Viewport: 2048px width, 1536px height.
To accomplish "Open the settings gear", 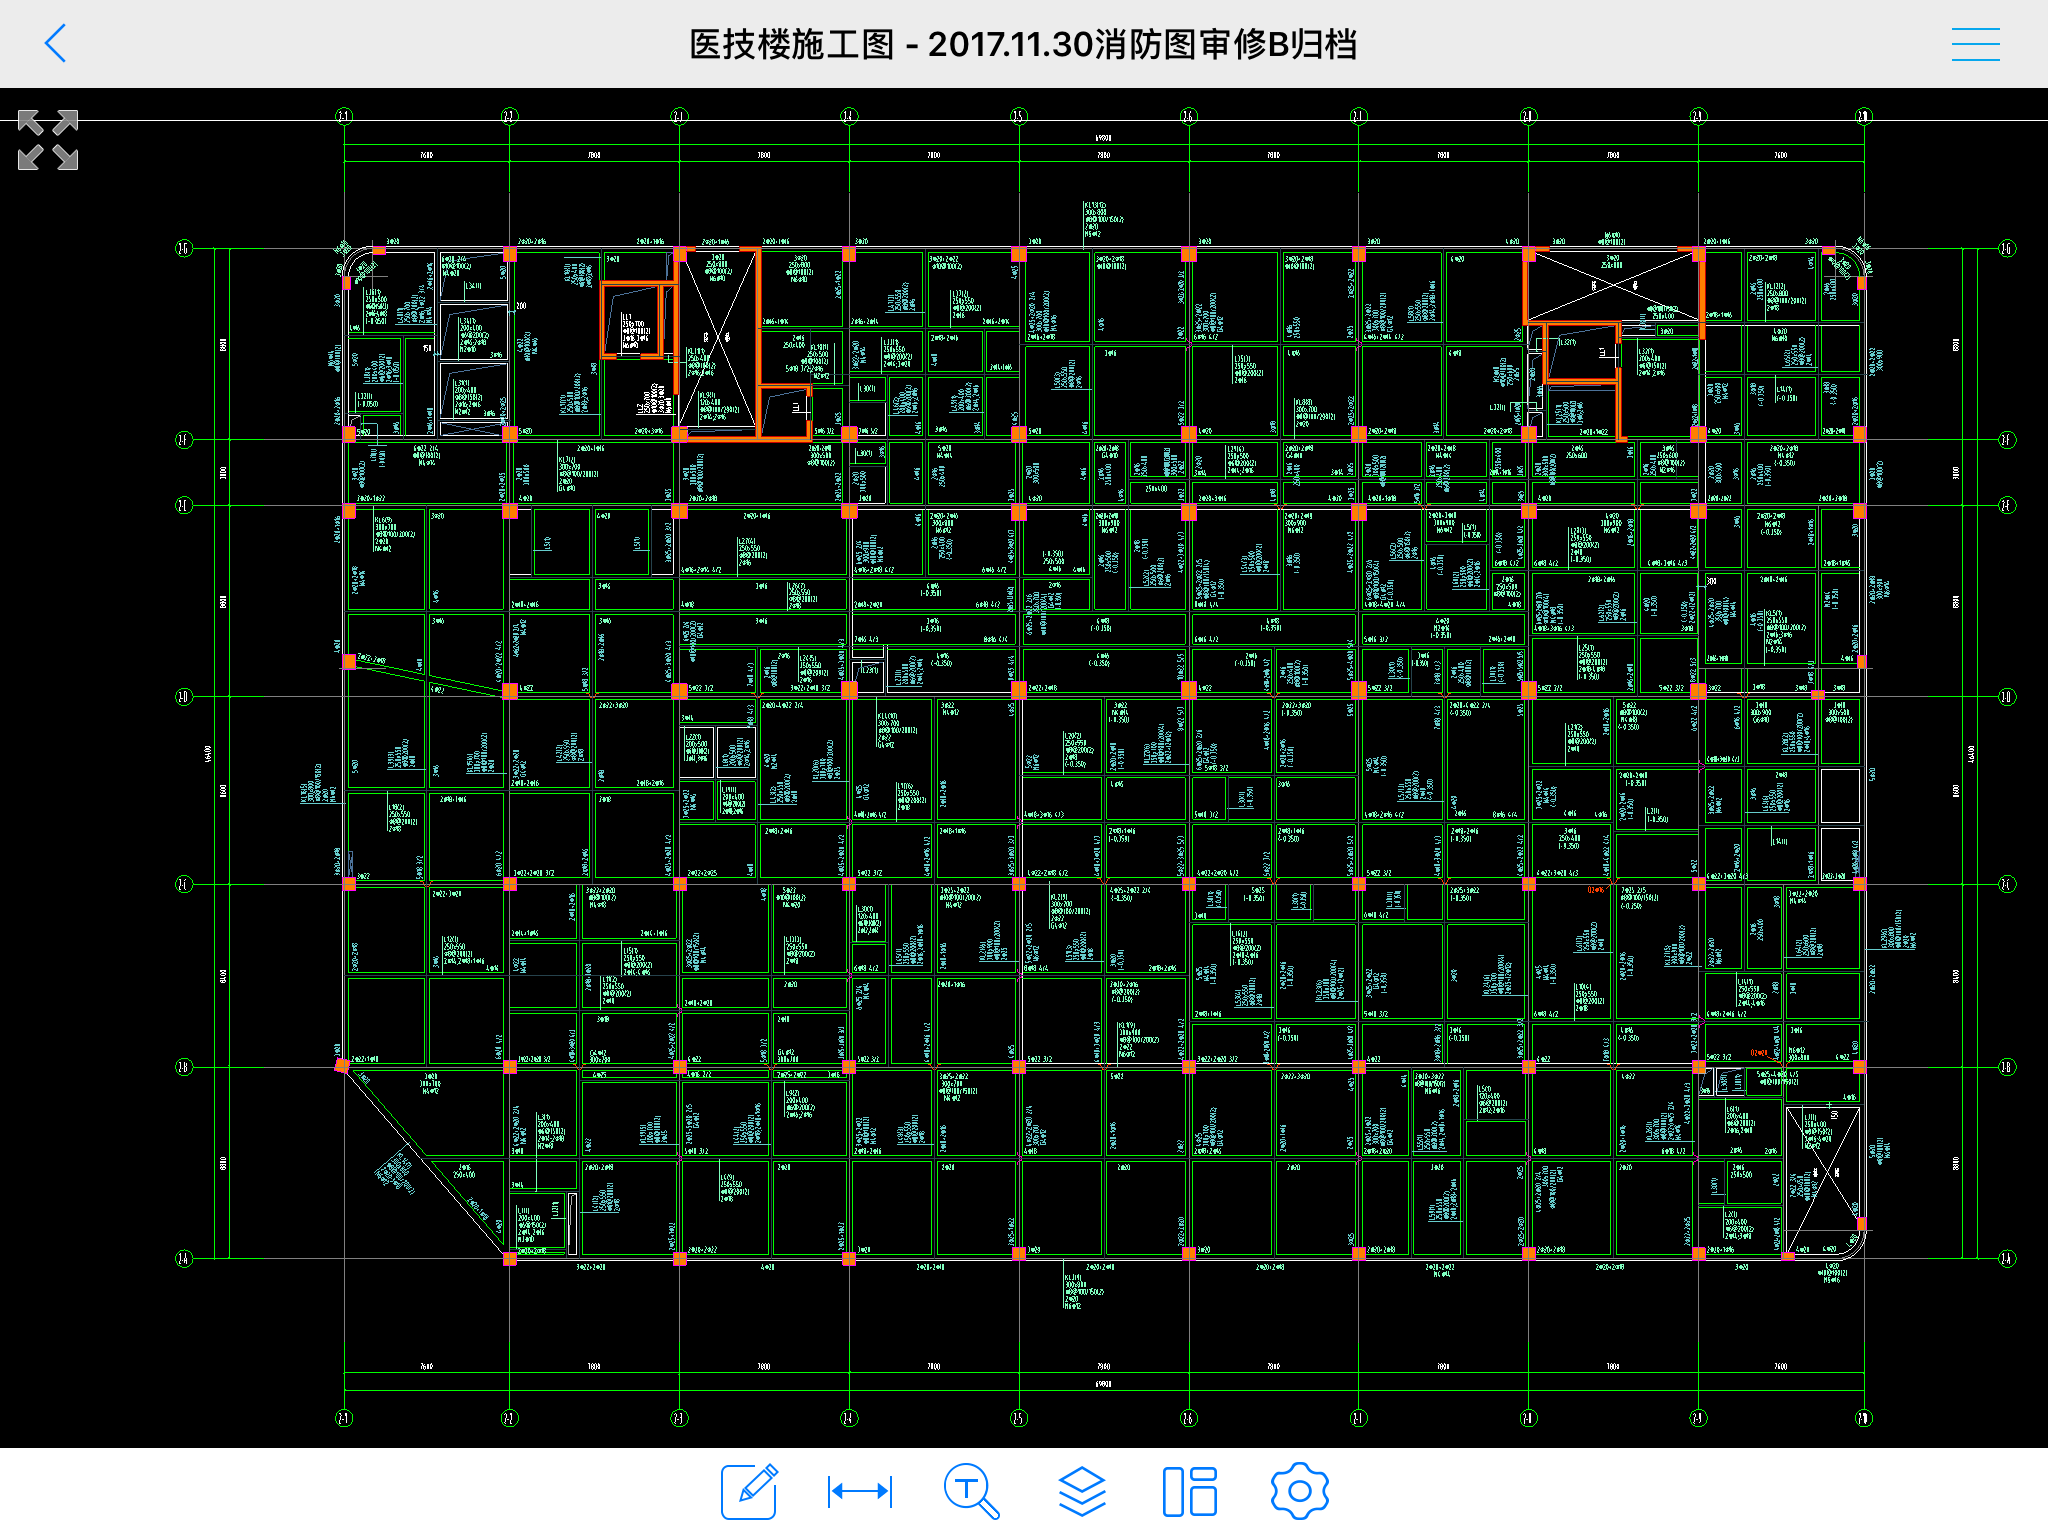I will (x=1299, y=1491).
